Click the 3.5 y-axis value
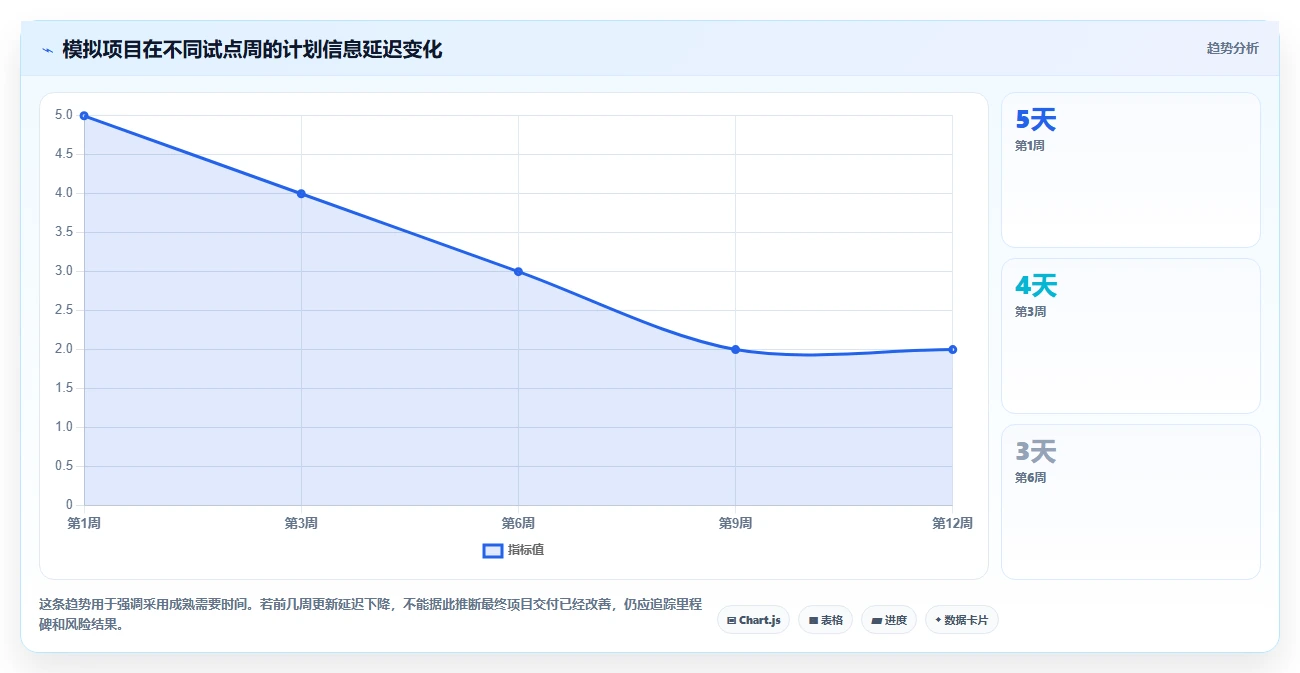The width and height of the screenshot is (1300, 673). tap(64, 232)
